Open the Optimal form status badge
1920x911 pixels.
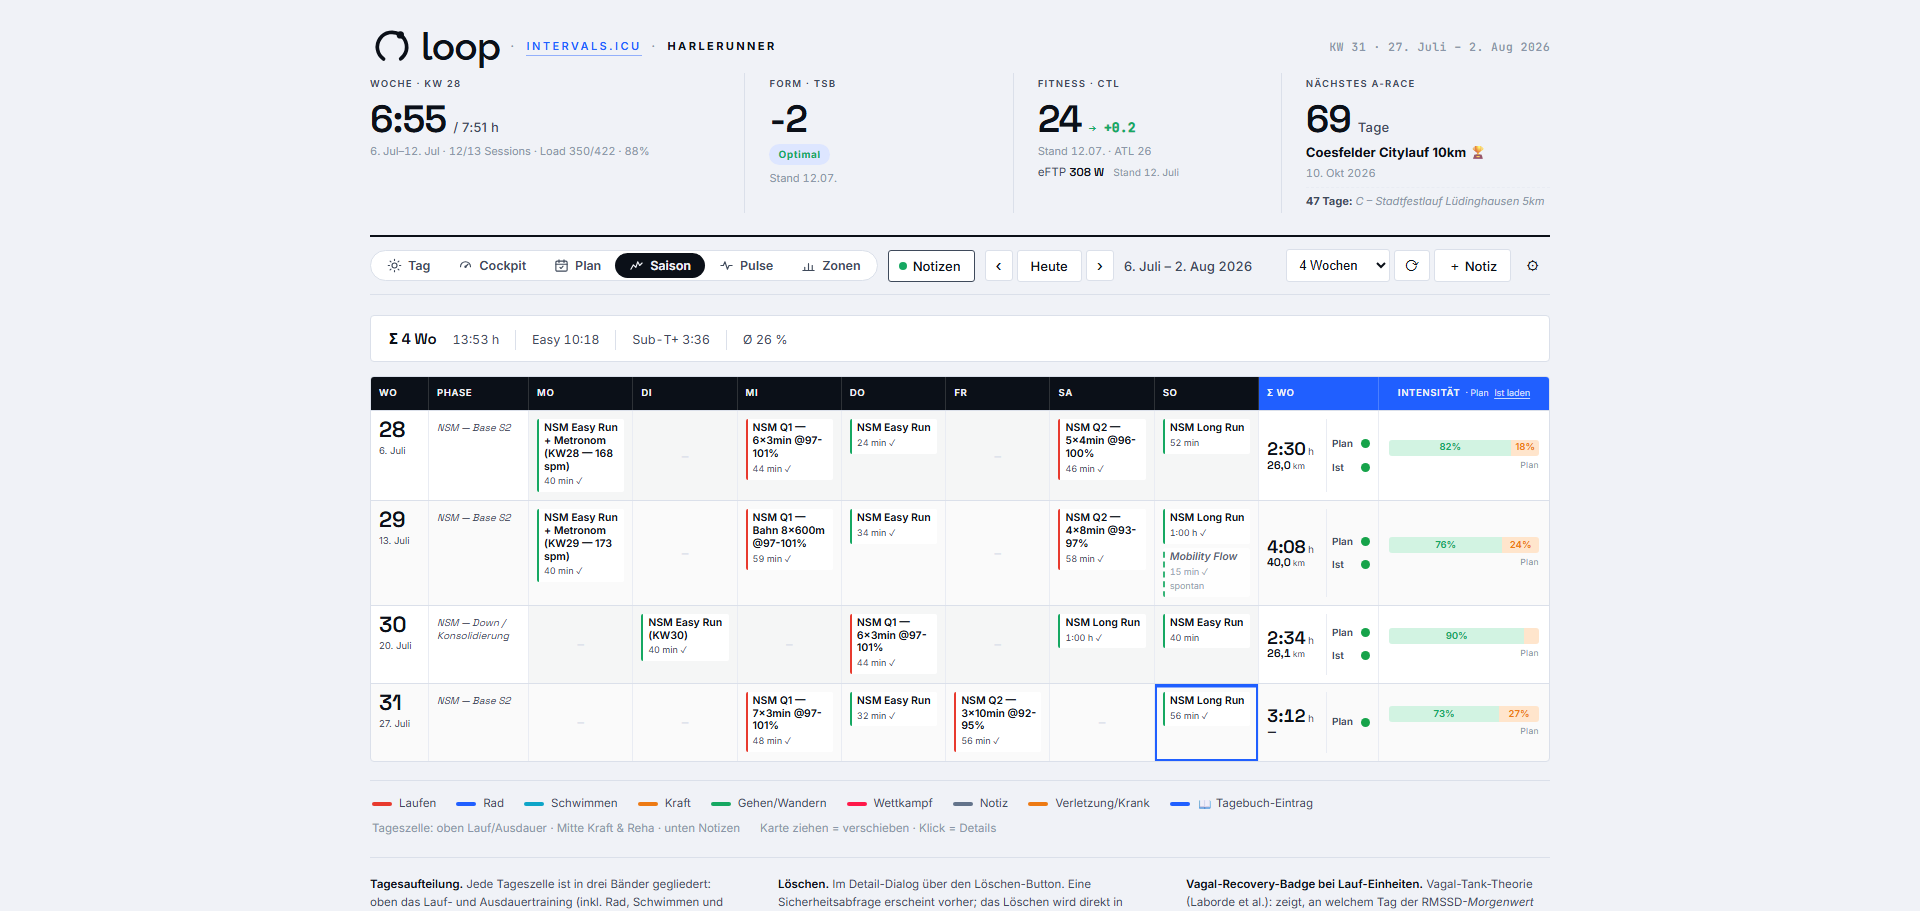(799, 155)
